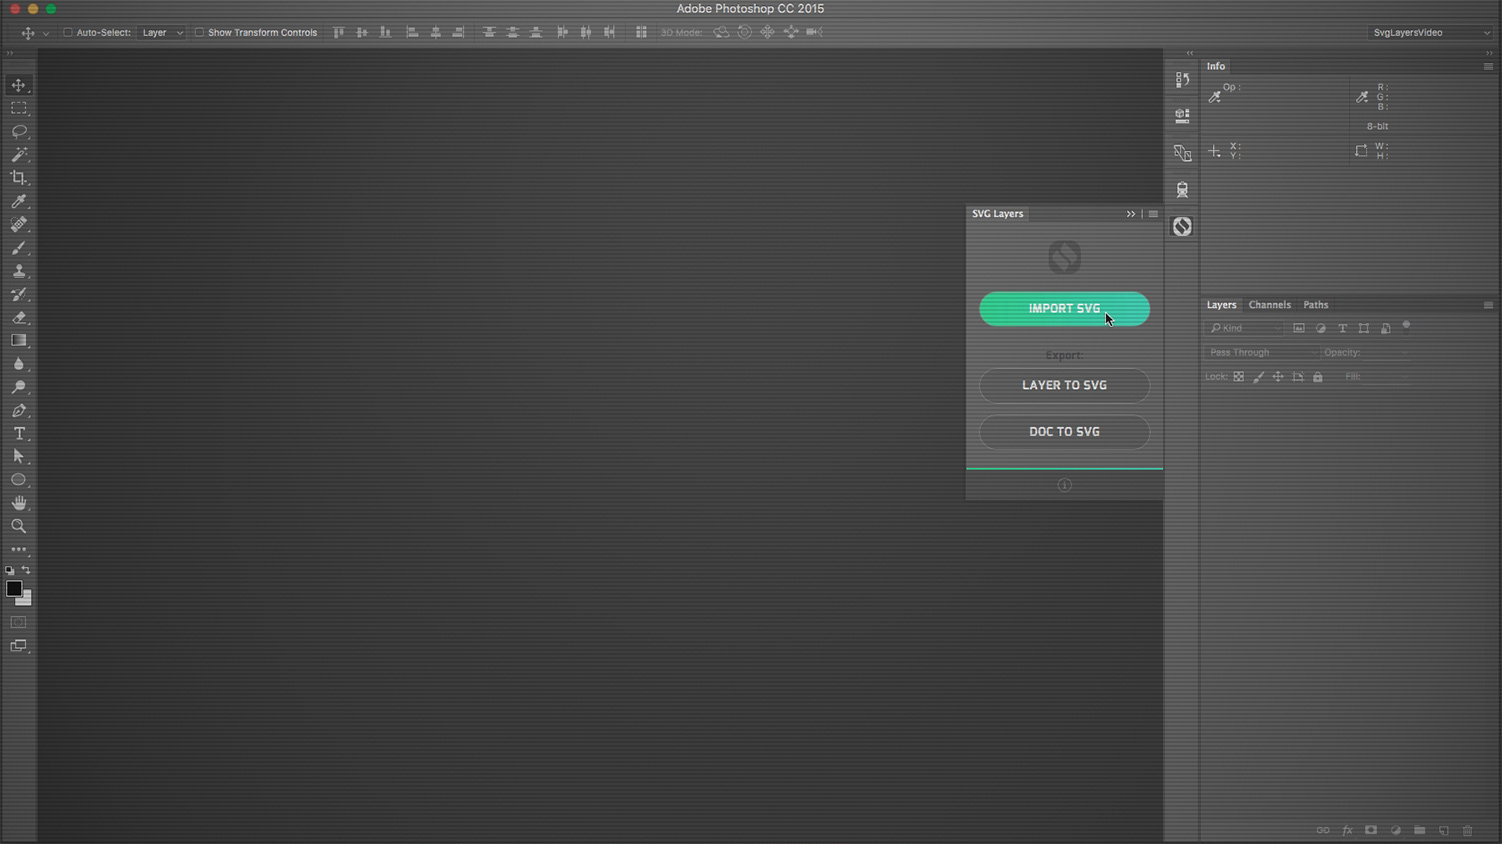Select the Eraser tool
Screen dimensions: 1502x844
19,317
